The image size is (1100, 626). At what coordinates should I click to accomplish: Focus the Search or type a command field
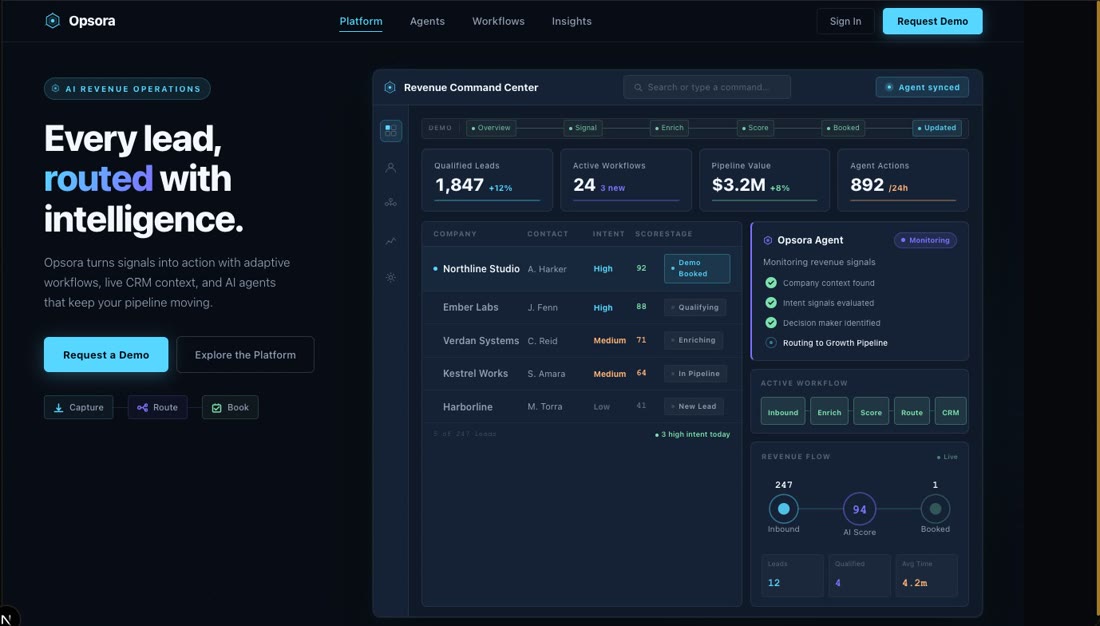(x=706, y=87)
